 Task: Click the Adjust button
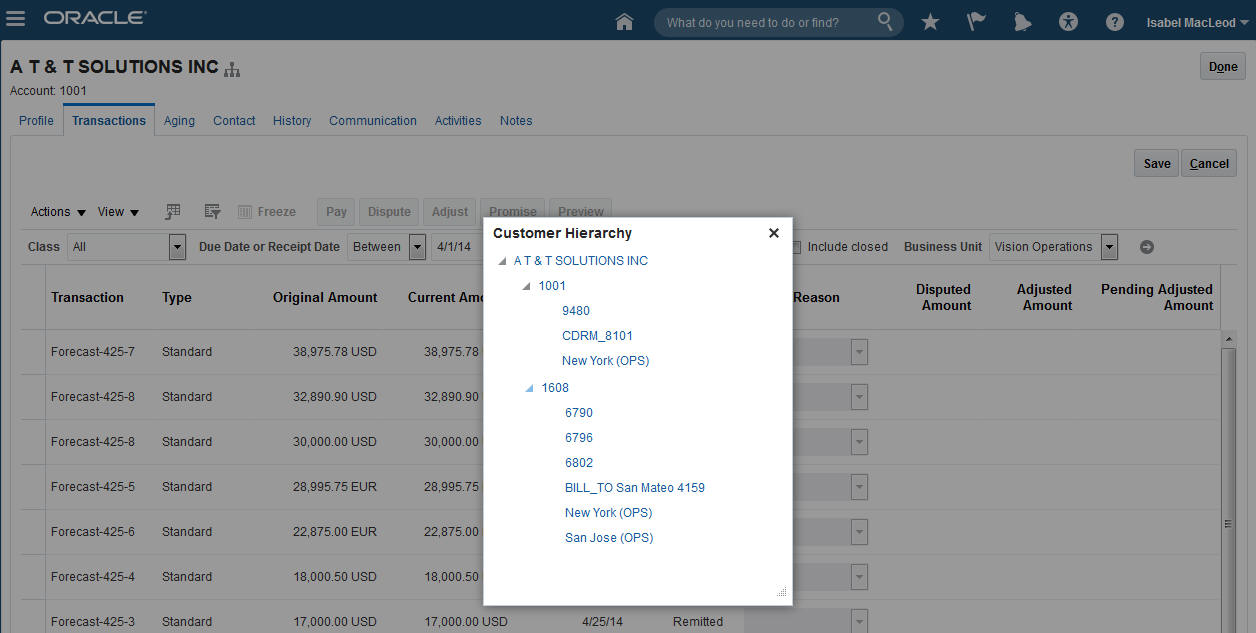(x=450, y=212)
